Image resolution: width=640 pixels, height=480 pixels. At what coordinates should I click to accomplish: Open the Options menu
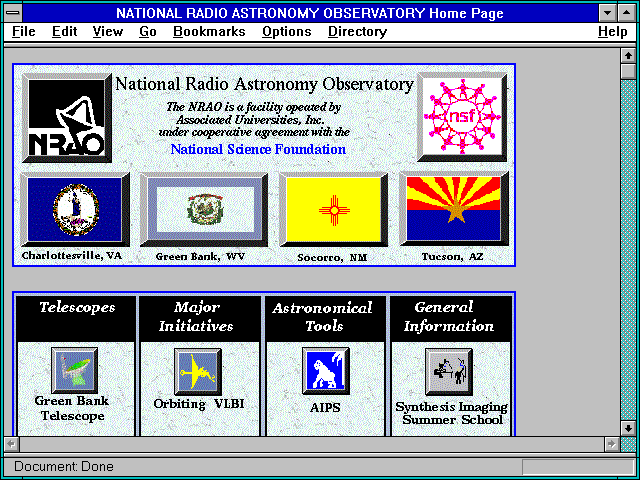point(287,31)
